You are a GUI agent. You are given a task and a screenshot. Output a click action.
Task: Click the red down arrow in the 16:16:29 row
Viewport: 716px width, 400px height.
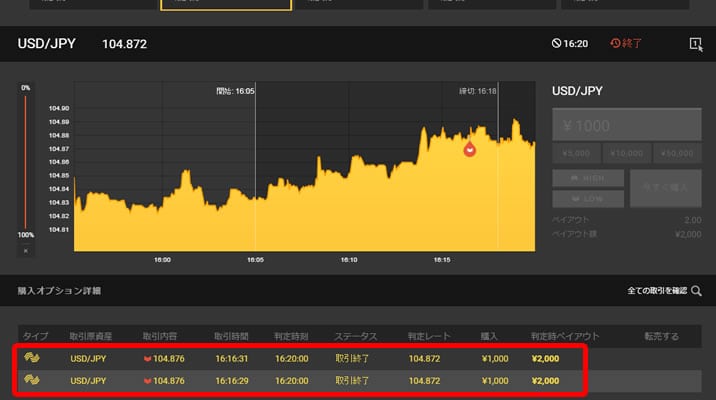click(x=147, y=381)
